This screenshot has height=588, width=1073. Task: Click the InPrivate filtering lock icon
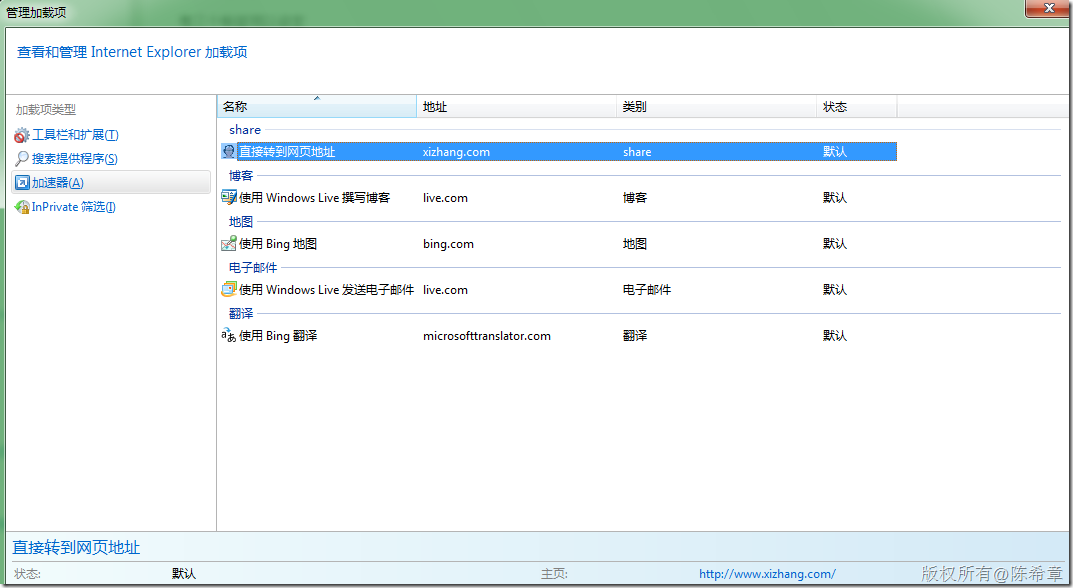pyautogui.click(x=22, y=207)
